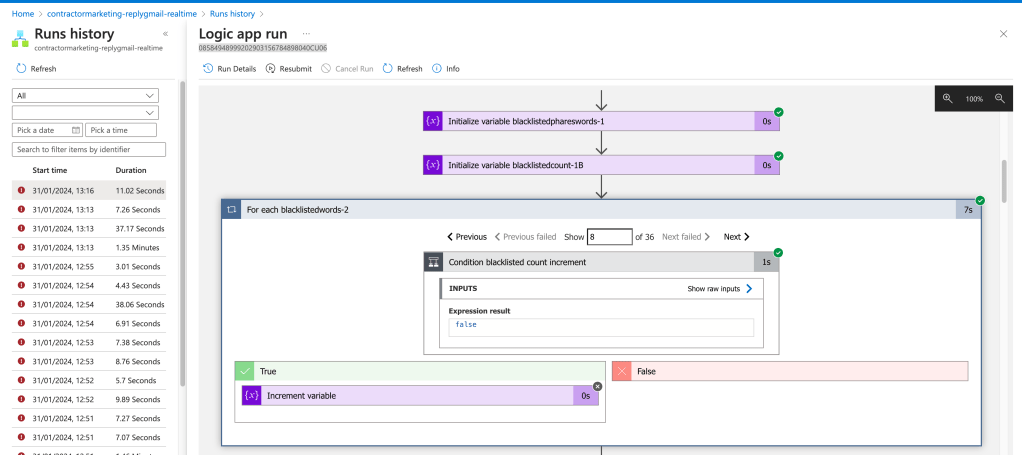Click contractormarketing-replygmail-realtime breadcrumb
Image resolution: width=1022 pixels, height=455 pixels.
pos(120,13)
